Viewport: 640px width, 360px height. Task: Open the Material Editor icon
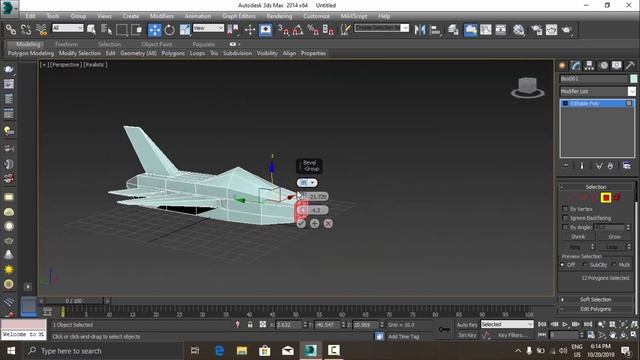pyautogui.click(x=519, y=29)
